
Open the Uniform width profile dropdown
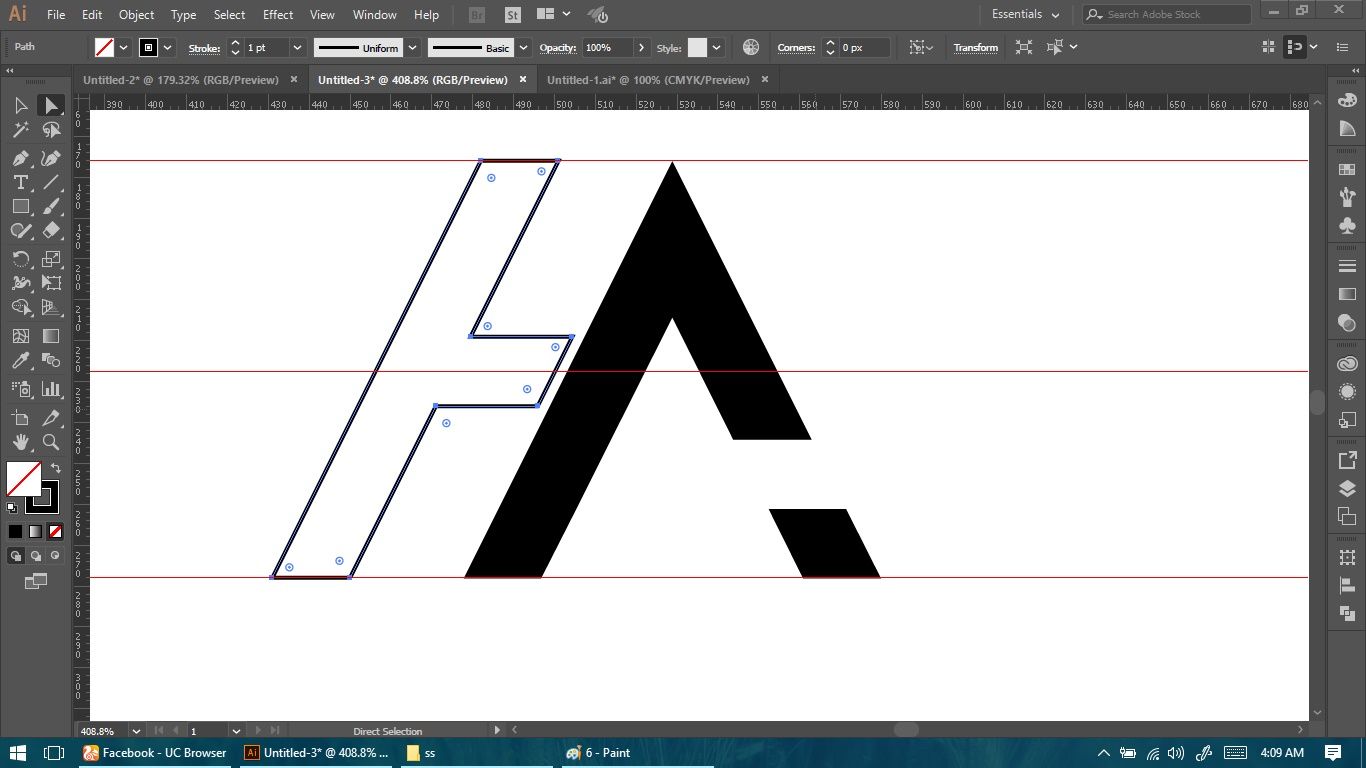[x=411, y=47]
